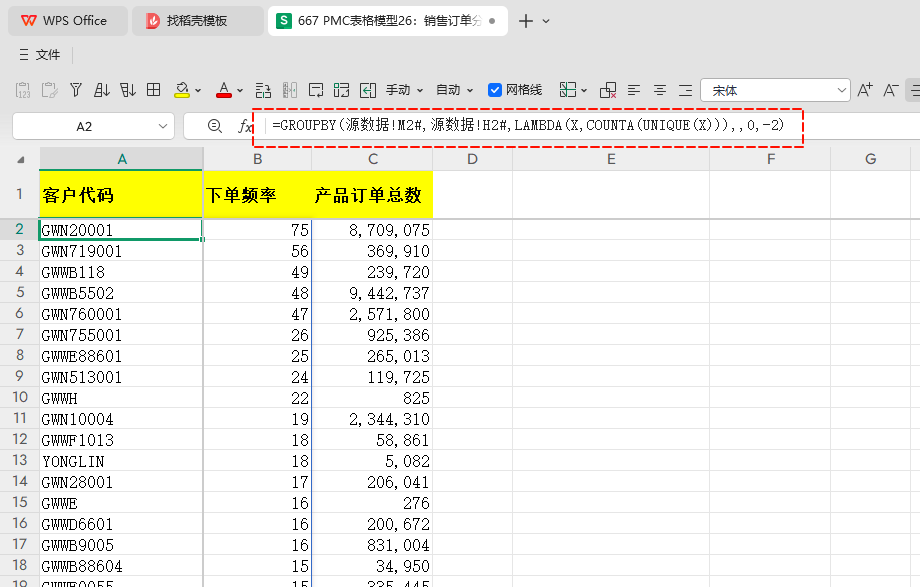Click the cell with frequency 75

coord(258,230)
